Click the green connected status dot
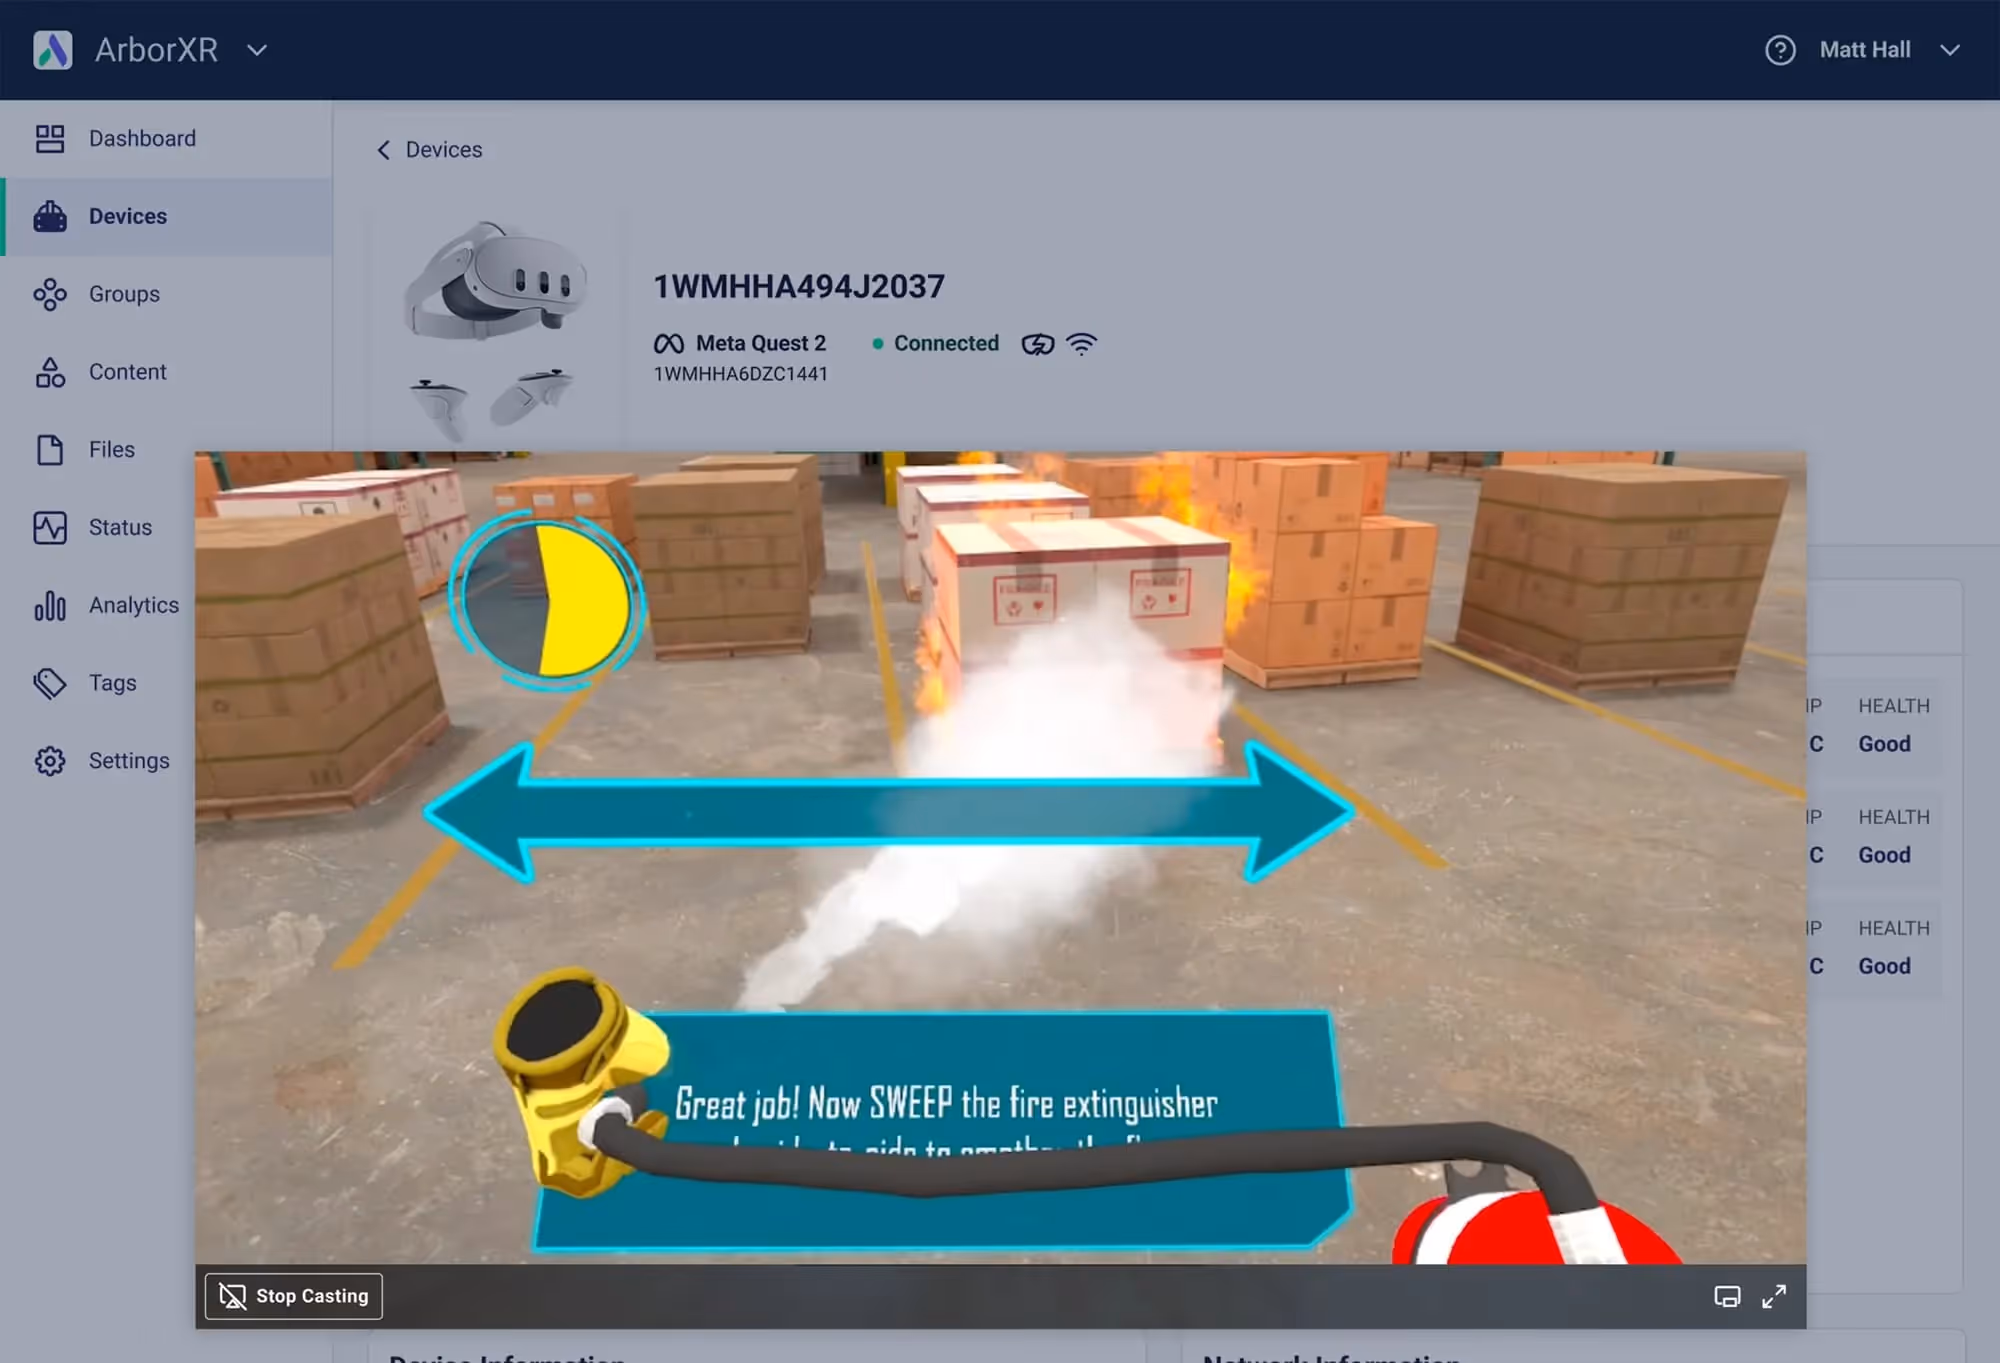 [x=878, y=344]
